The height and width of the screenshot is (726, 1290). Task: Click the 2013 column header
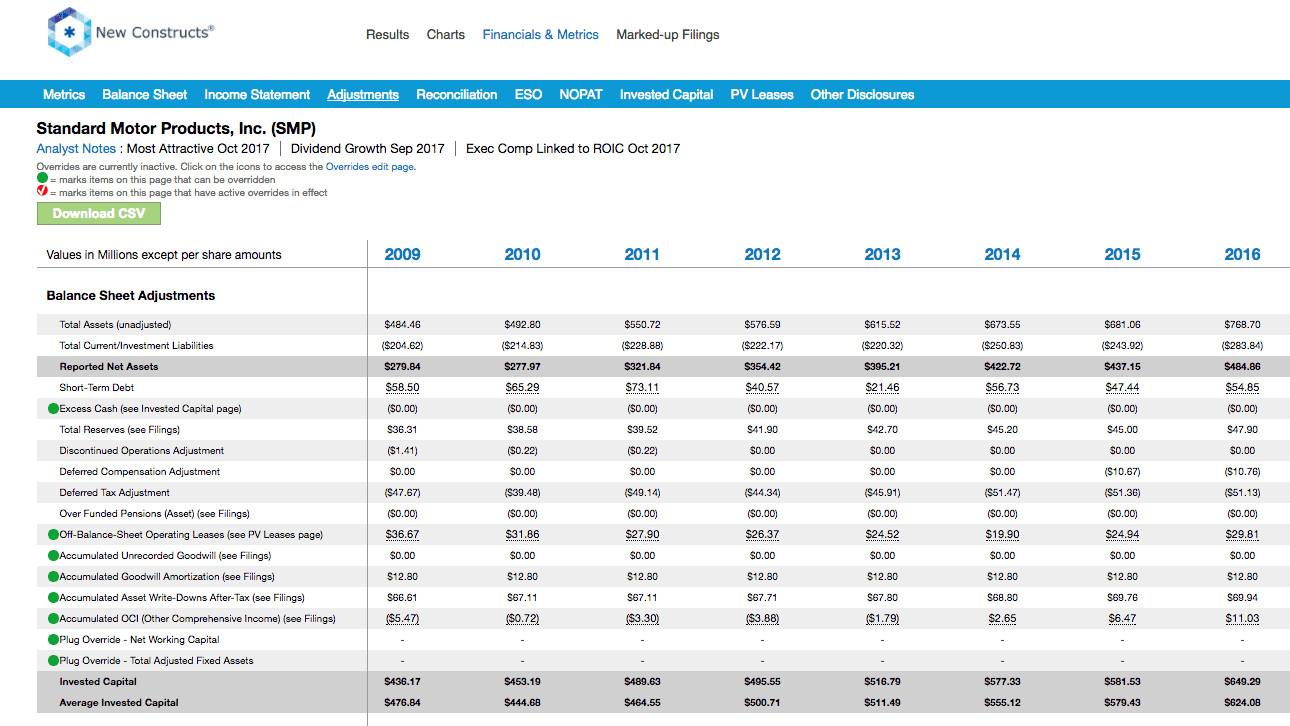click(x=882, y=254)
